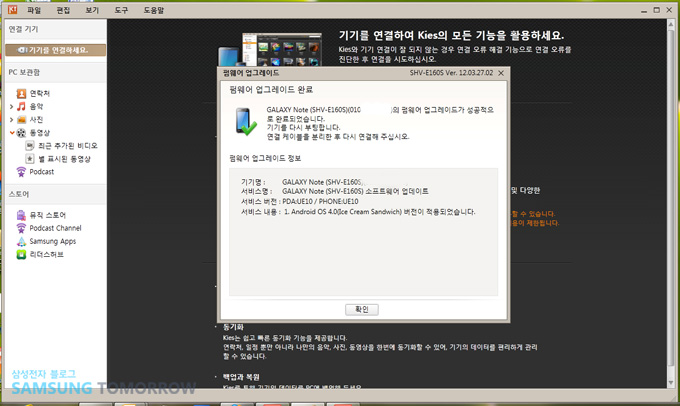Image resolution: width=680 pixels, height=406 pixels.
Task: Click the SHV-E160S Ver. 12.03.27.02 text
Action: 451,73
